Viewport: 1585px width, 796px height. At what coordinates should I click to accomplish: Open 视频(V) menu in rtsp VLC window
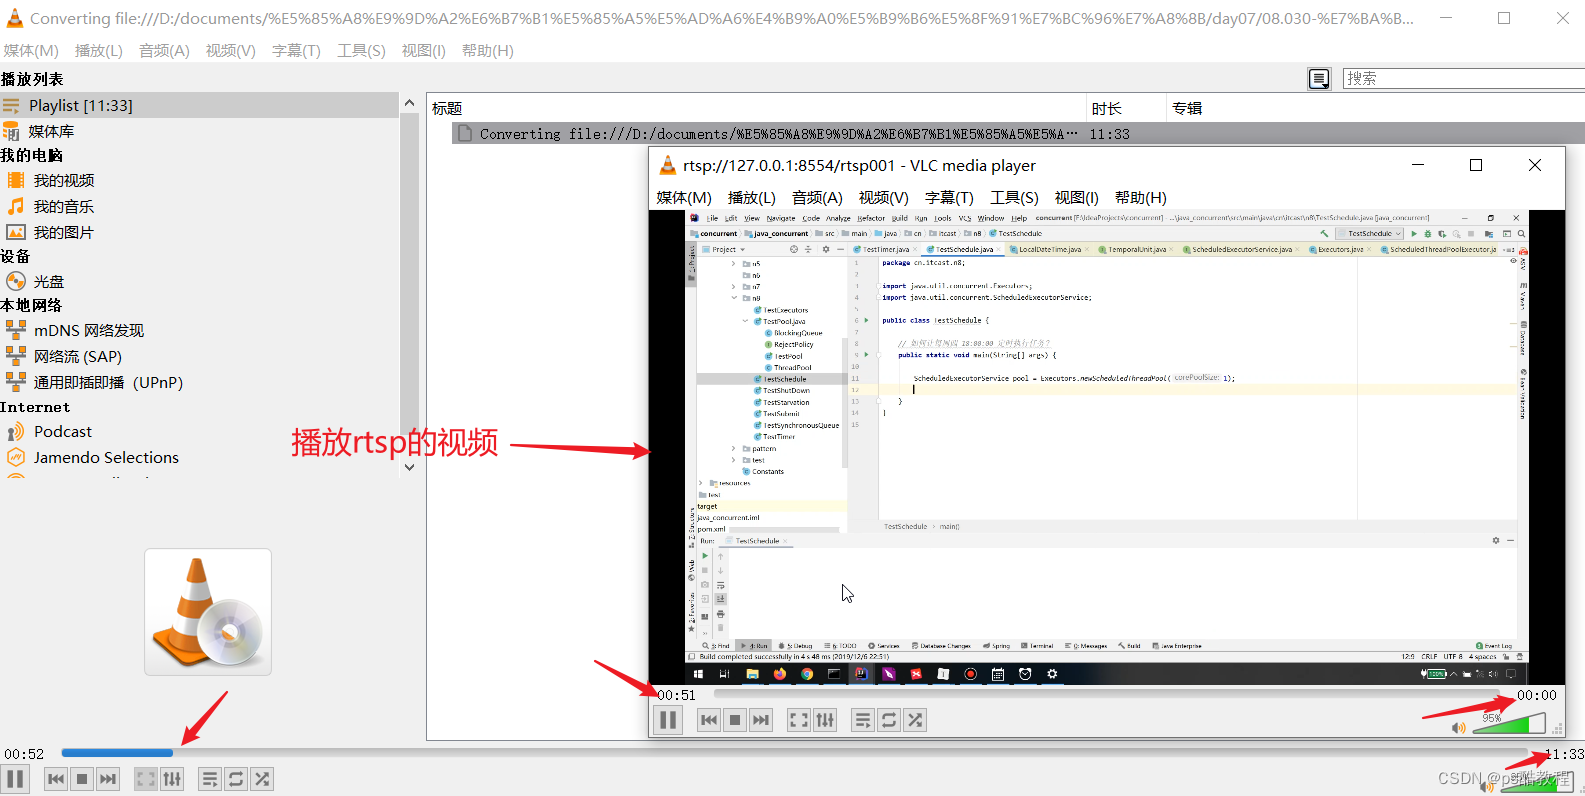pyautogui.click(x=884, y=198)
